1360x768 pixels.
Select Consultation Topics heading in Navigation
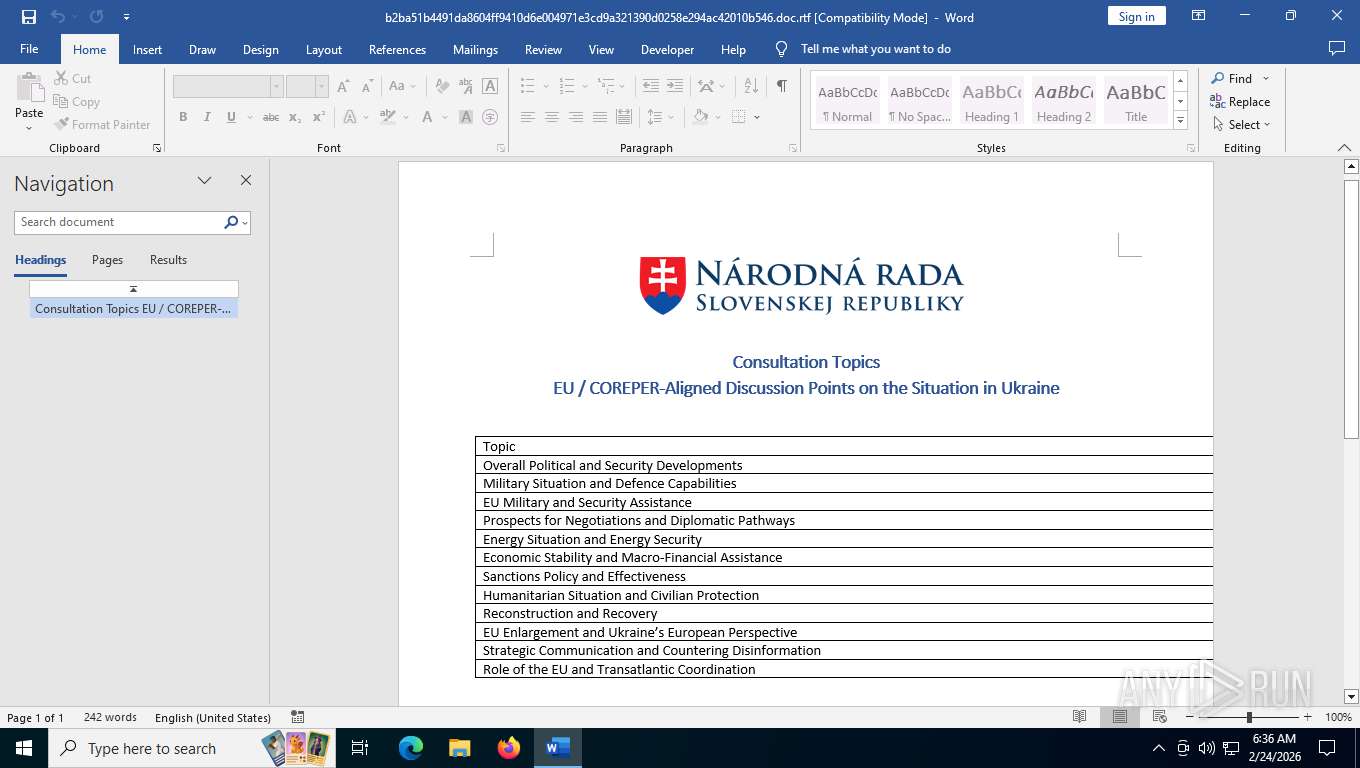click(133, 309)
